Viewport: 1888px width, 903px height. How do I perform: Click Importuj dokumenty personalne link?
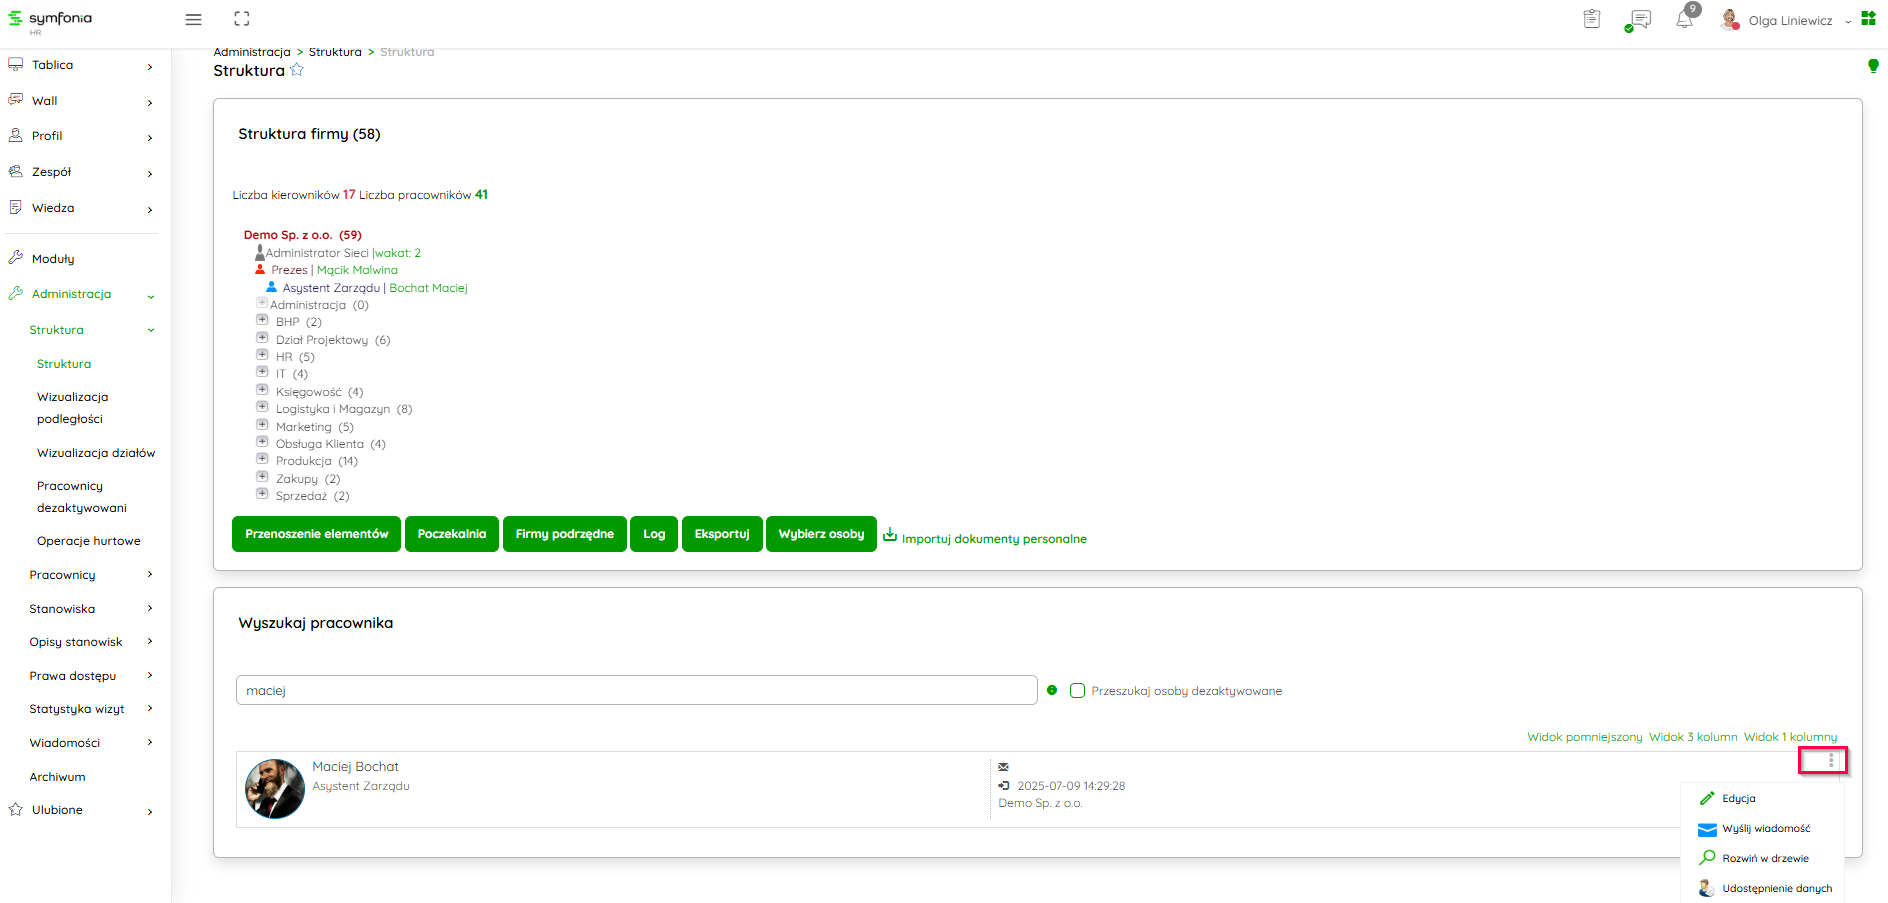pyautogui.click(x=993, y=539)
